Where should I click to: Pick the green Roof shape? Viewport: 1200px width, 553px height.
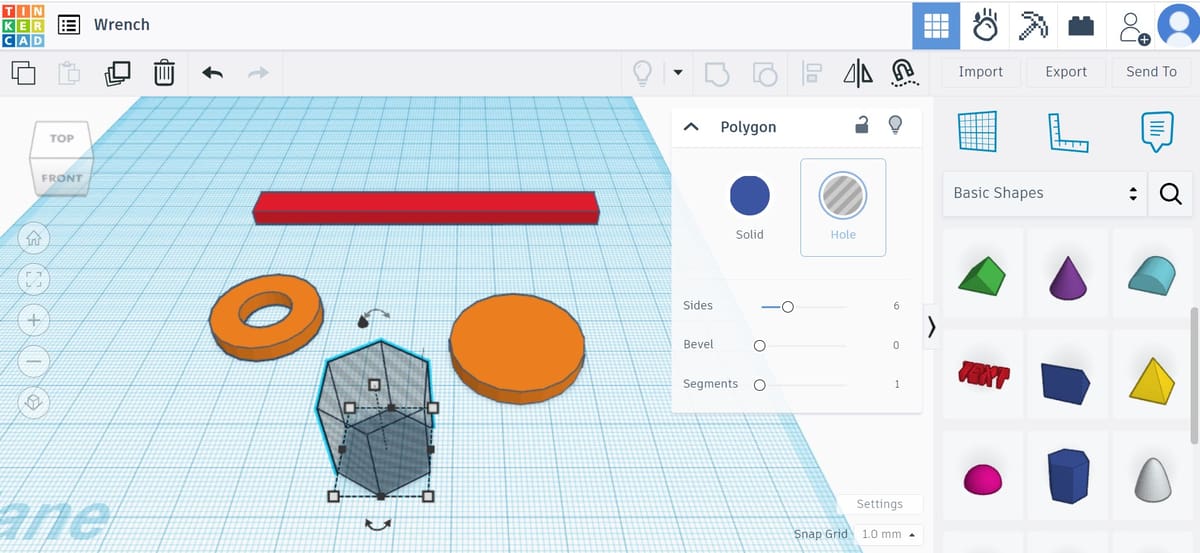click(x=983, y=274)
